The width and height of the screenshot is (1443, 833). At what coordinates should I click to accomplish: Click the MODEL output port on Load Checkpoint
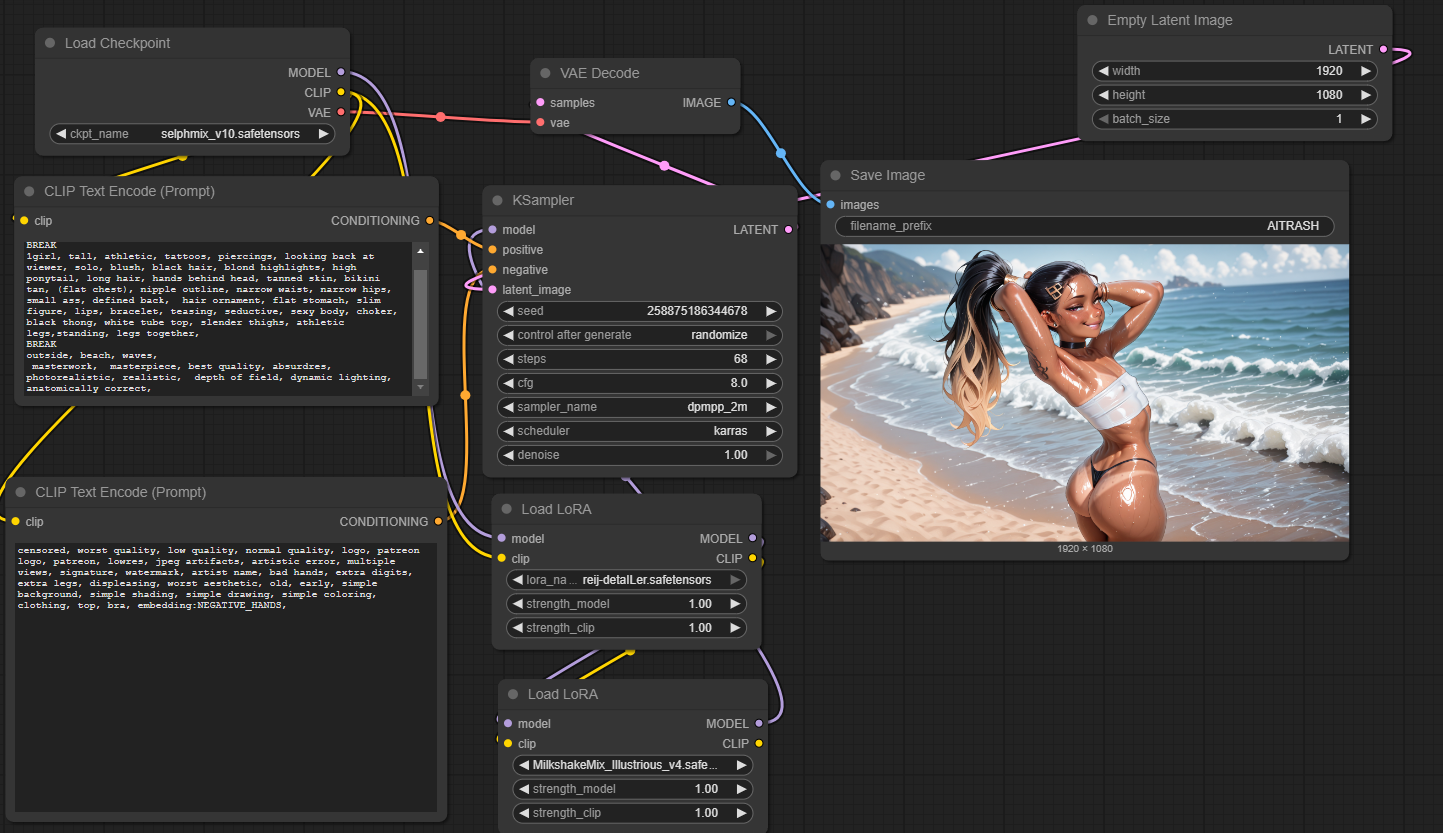tap(341, 72)
